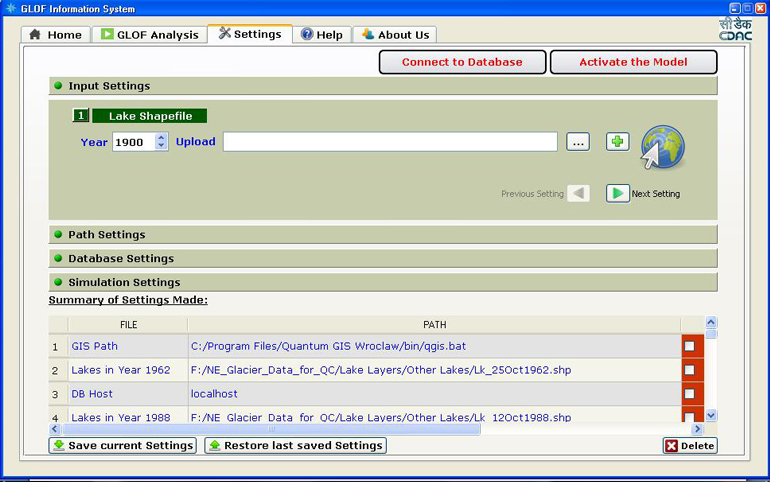Expand the Path Settings section

(x=106, y=235)
